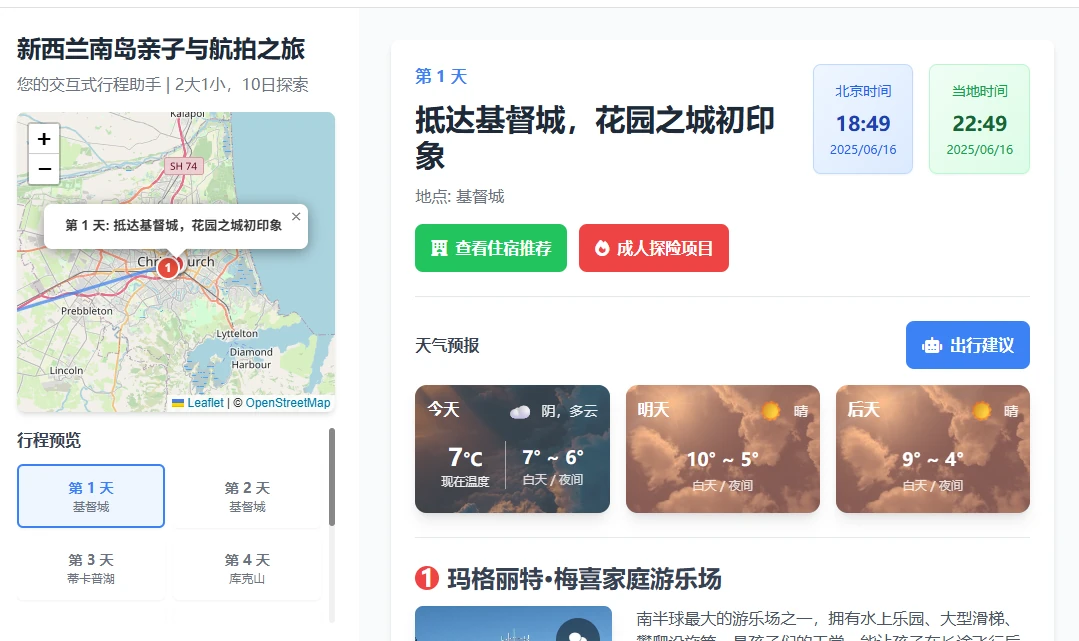
Task: Open 成人探险项目 red button
Action: (653, 248)
